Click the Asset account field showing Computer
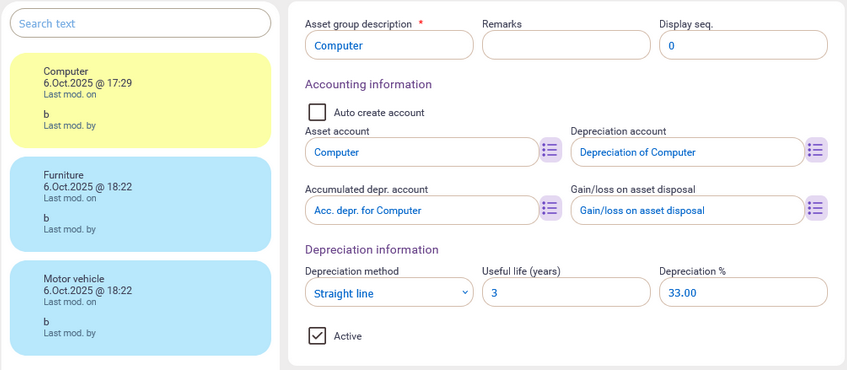 click(422, 152)
